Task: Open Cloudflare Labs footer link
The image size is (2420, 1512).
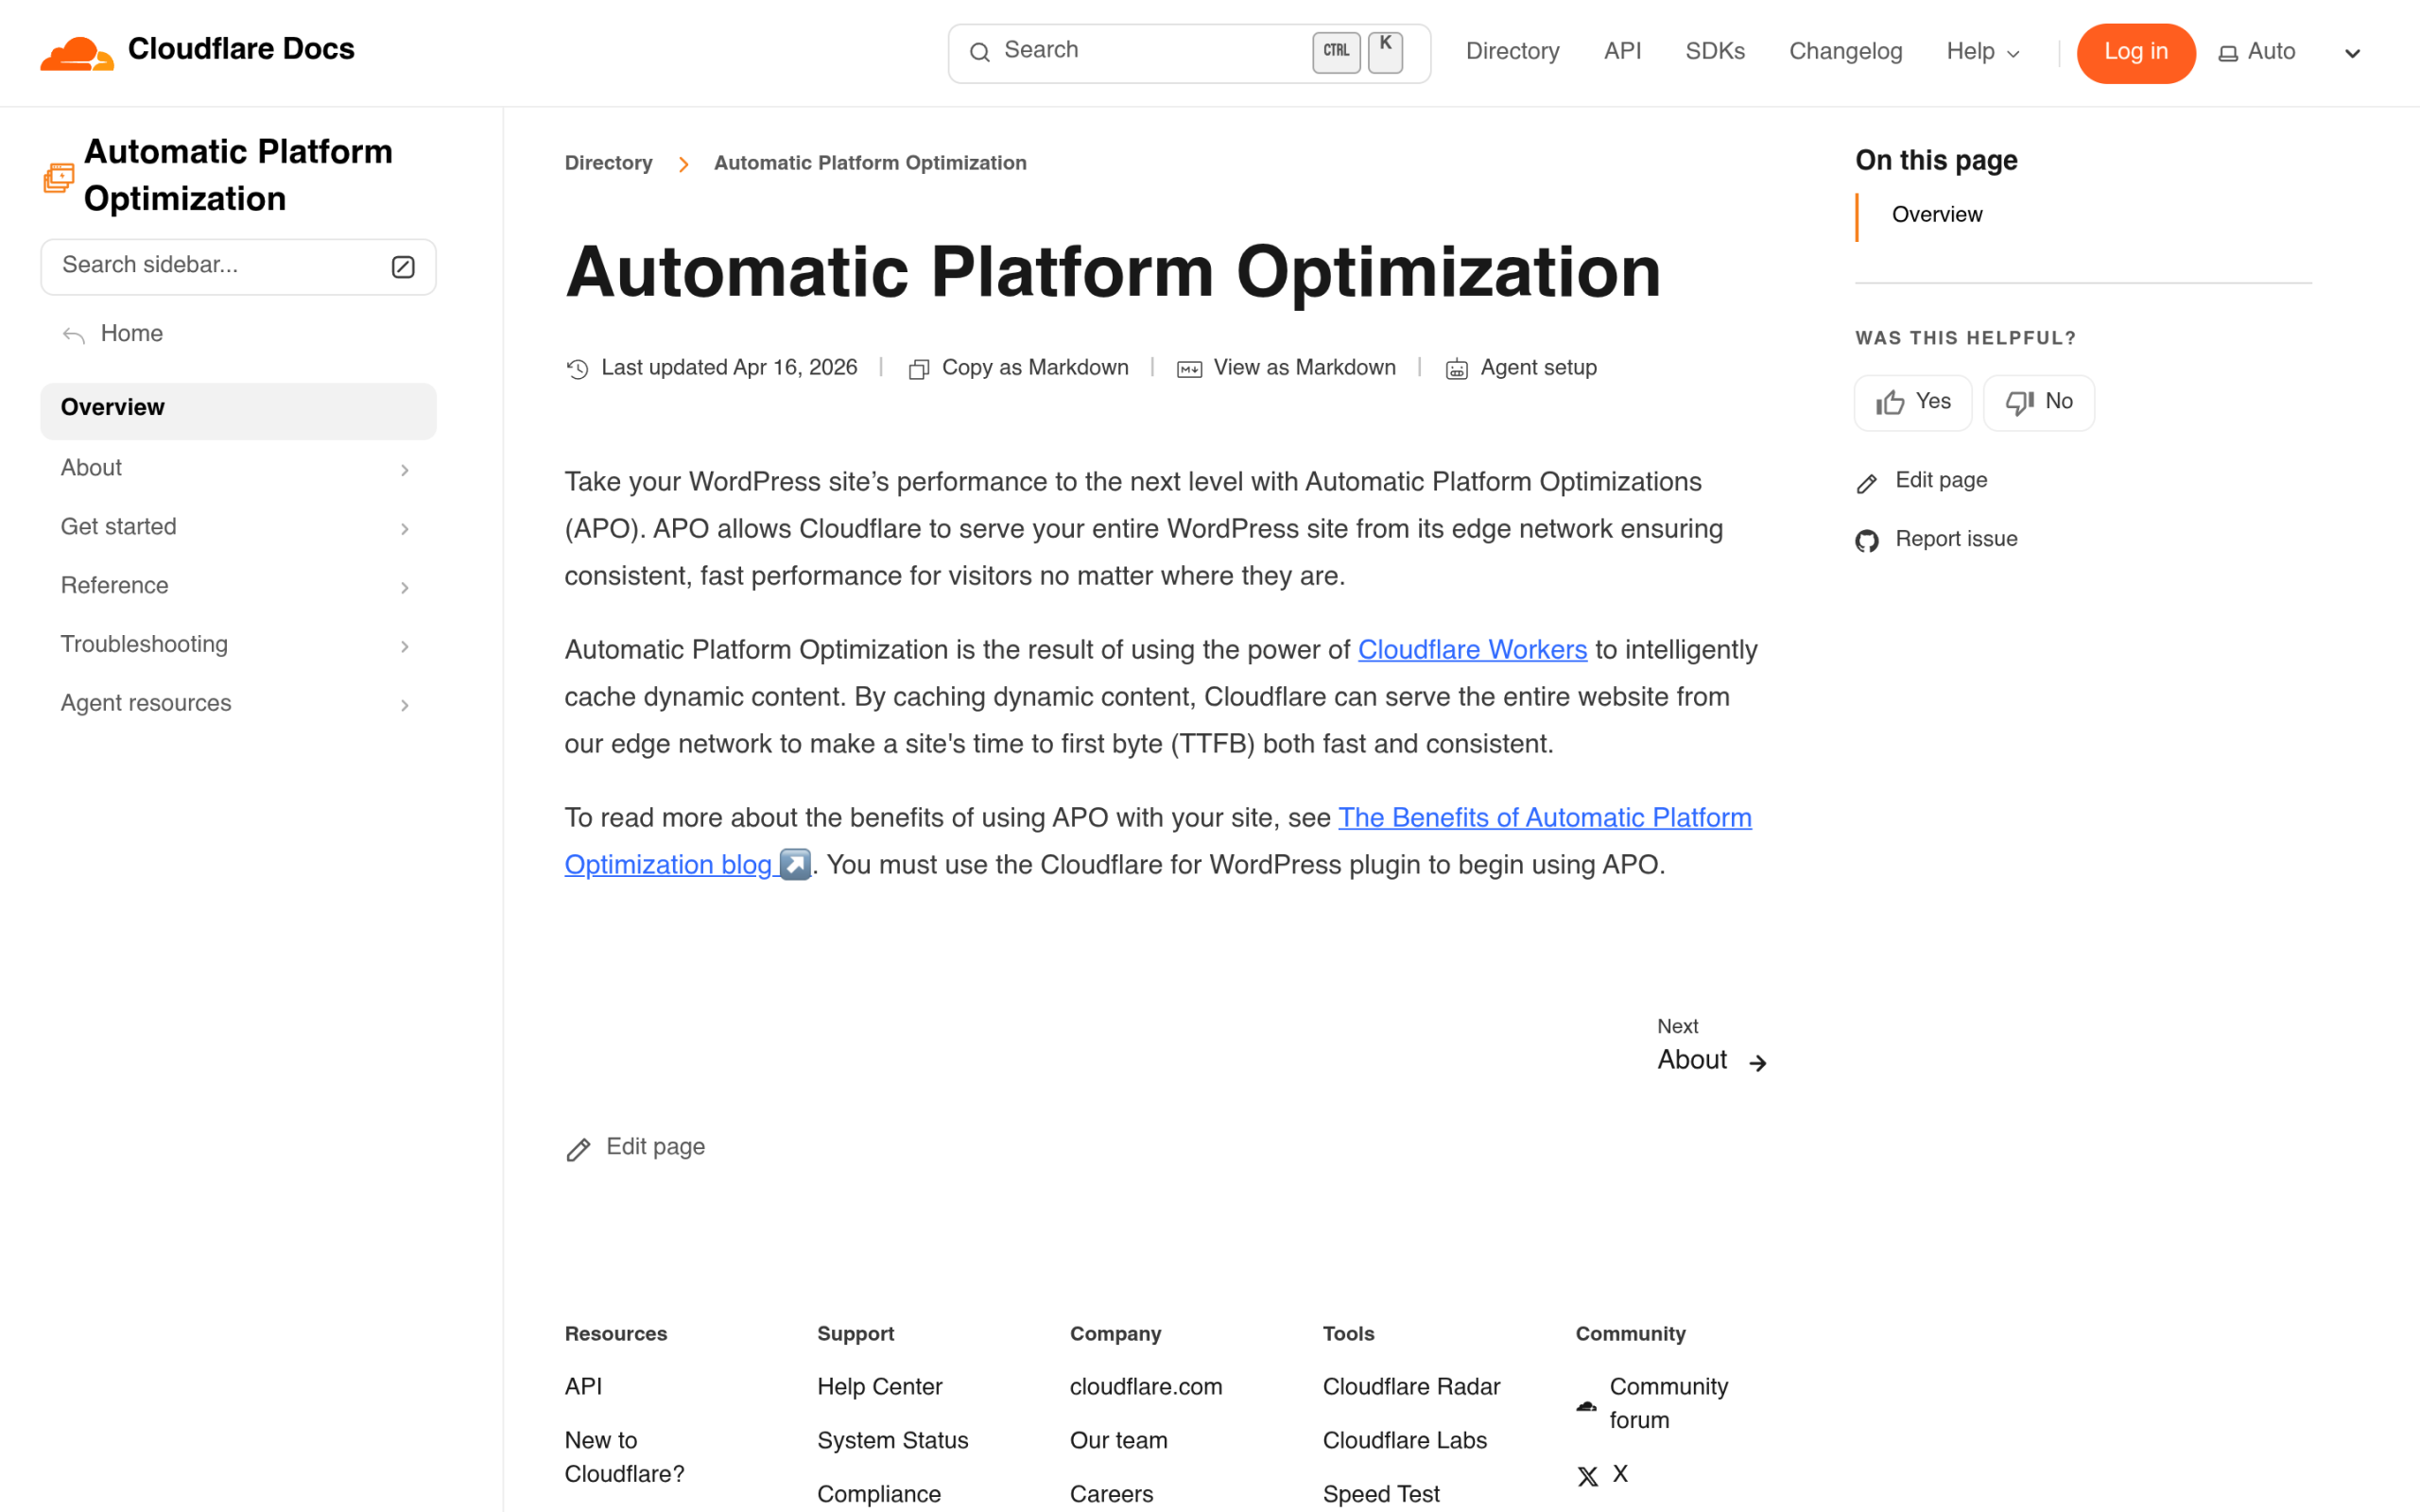Action: (x=1404, y=1441)
